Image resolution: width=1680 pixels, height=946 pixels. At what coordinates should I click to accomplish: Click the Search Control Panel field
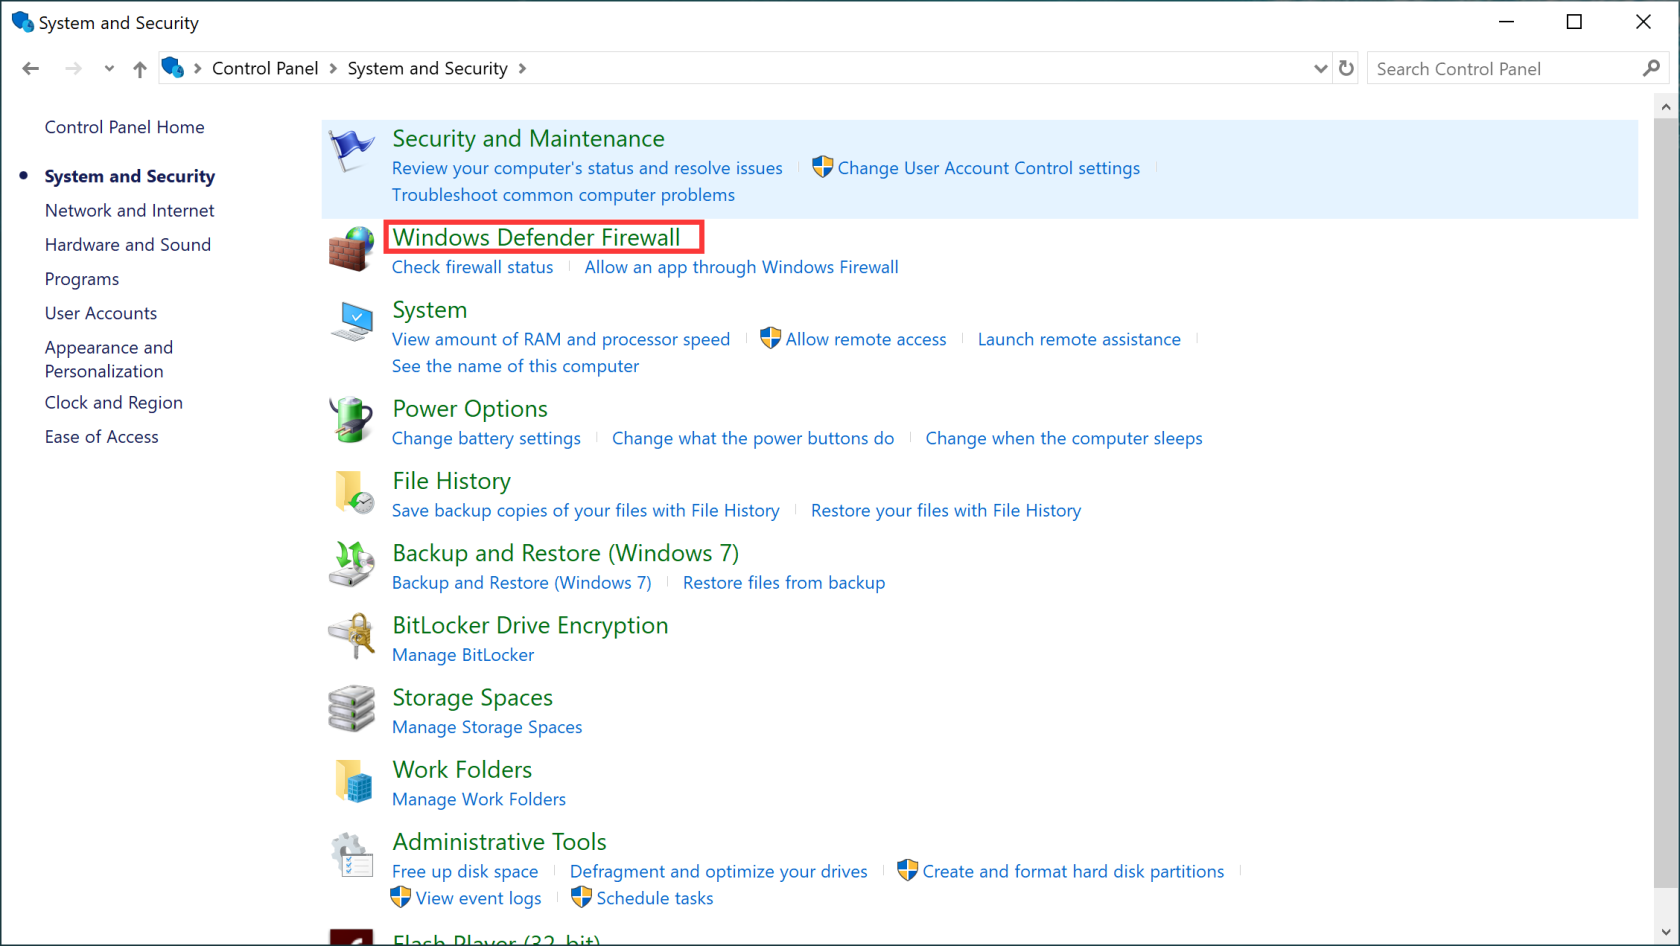click(x=1503, y=68)
